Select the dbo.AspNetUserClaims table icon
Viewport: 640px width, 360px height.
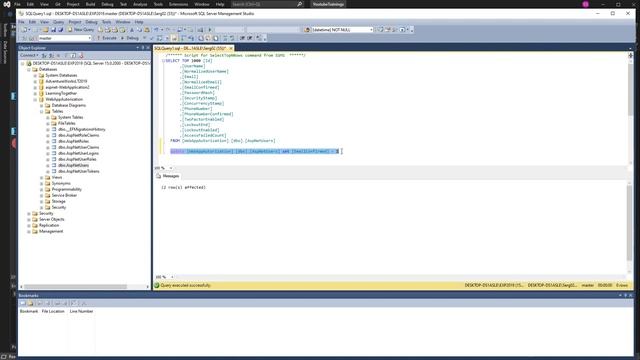coord(54,147)
